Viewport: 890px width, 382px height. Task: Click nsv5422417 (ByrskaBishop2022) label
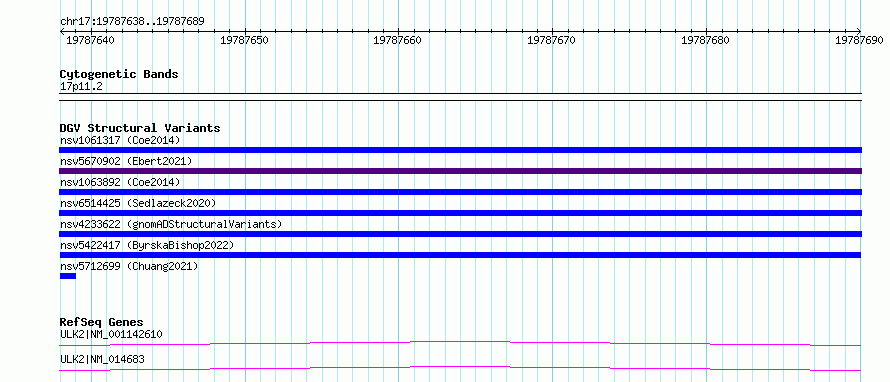click(147, 245)
